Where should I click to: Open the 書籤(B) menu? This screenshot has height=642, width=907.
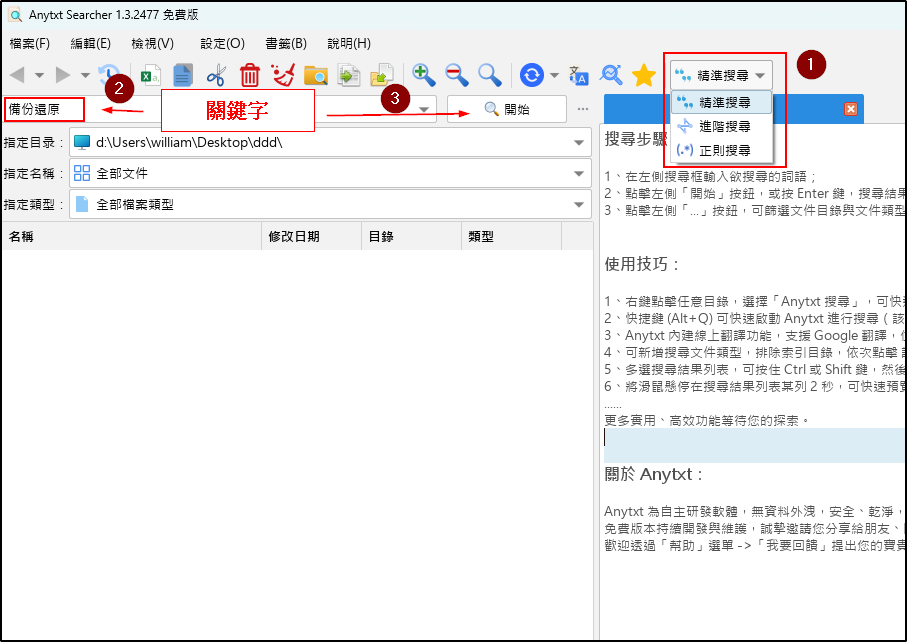click(x=286, y=44)
